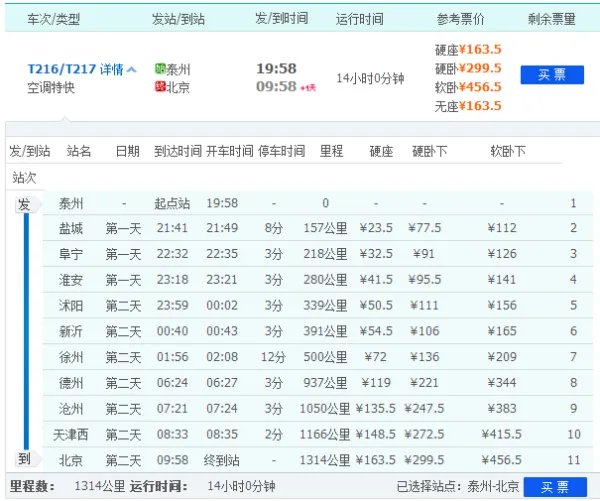This screenshot has height=501, width=600.
Task: Click station name 沧州 in stop list
Action: tap(71, 409)
